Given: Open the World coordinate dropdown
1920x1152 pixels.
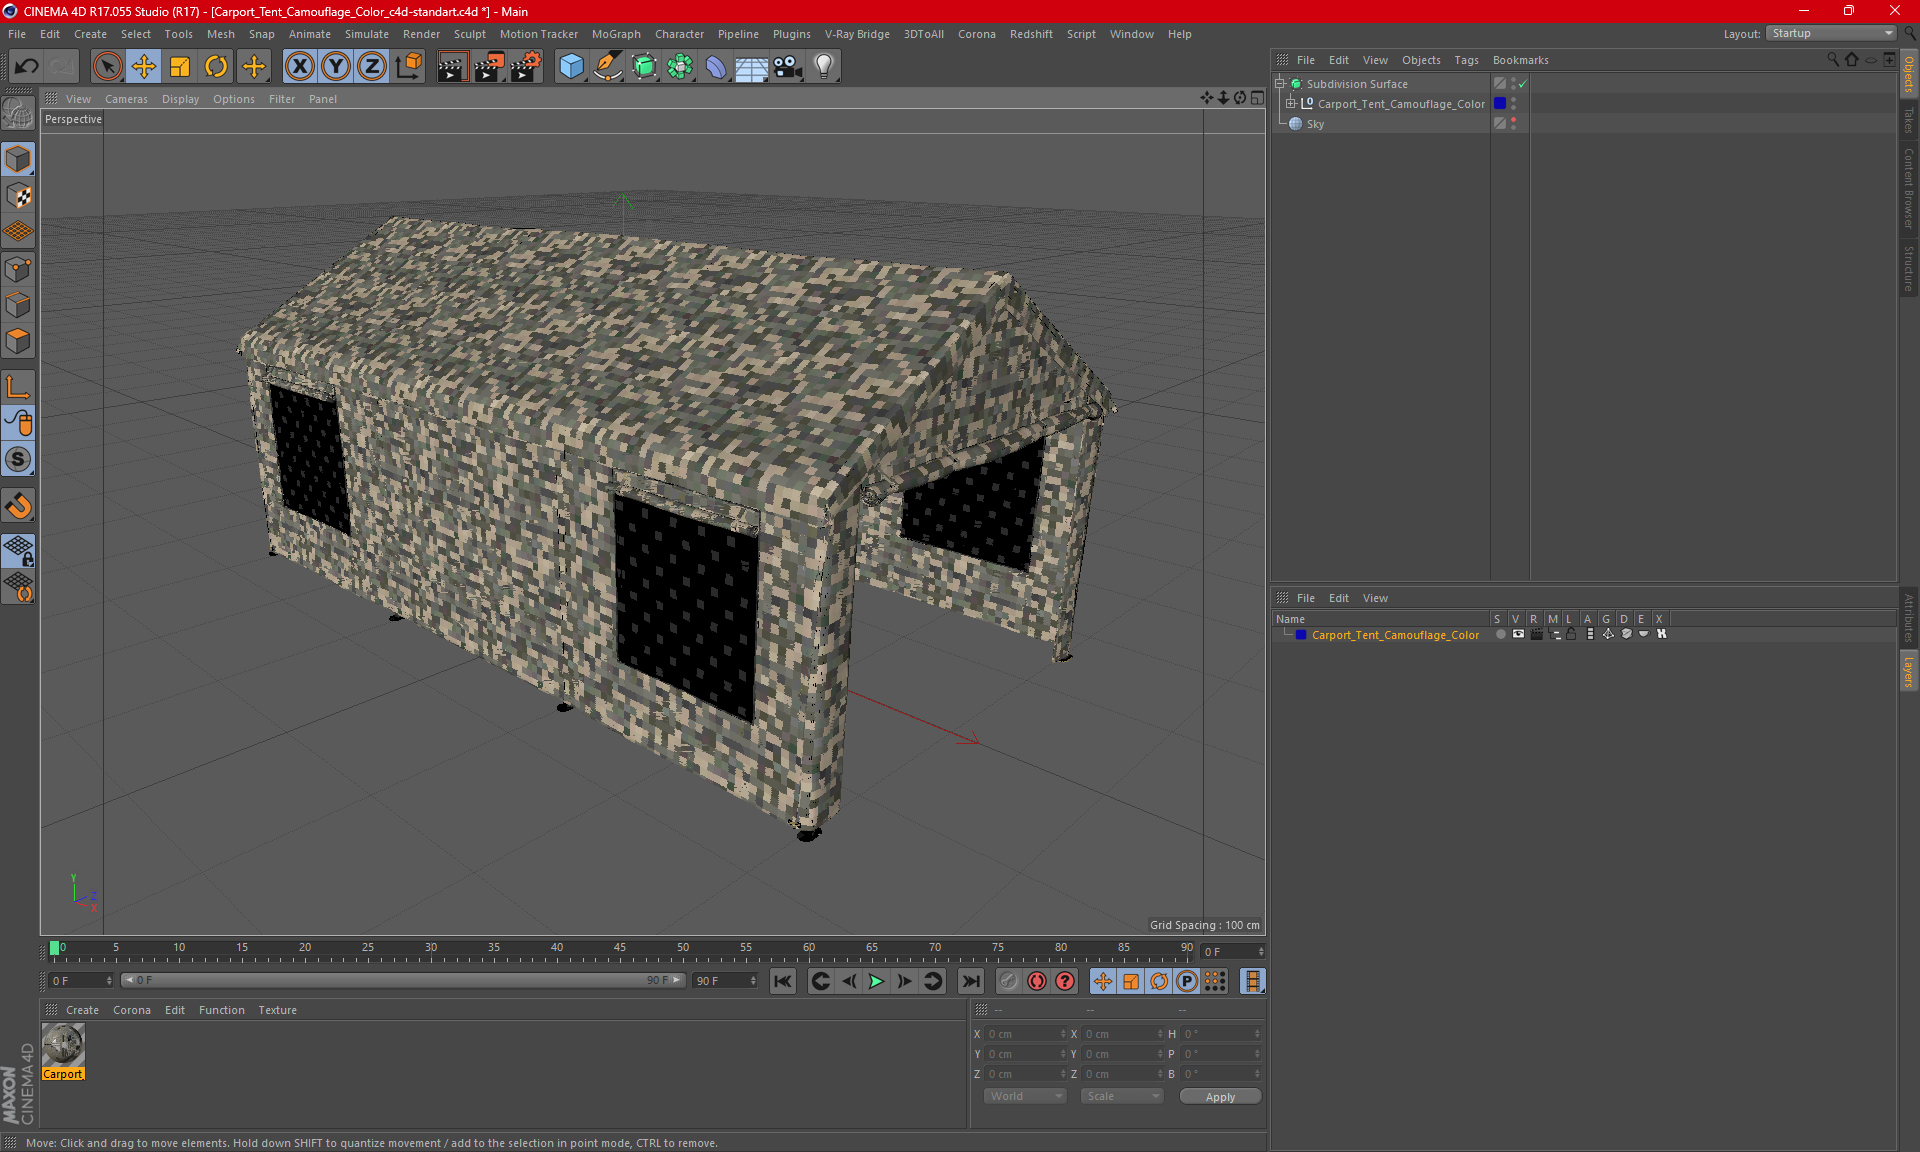Looking at the screenshot, I should (1025, 1096).
